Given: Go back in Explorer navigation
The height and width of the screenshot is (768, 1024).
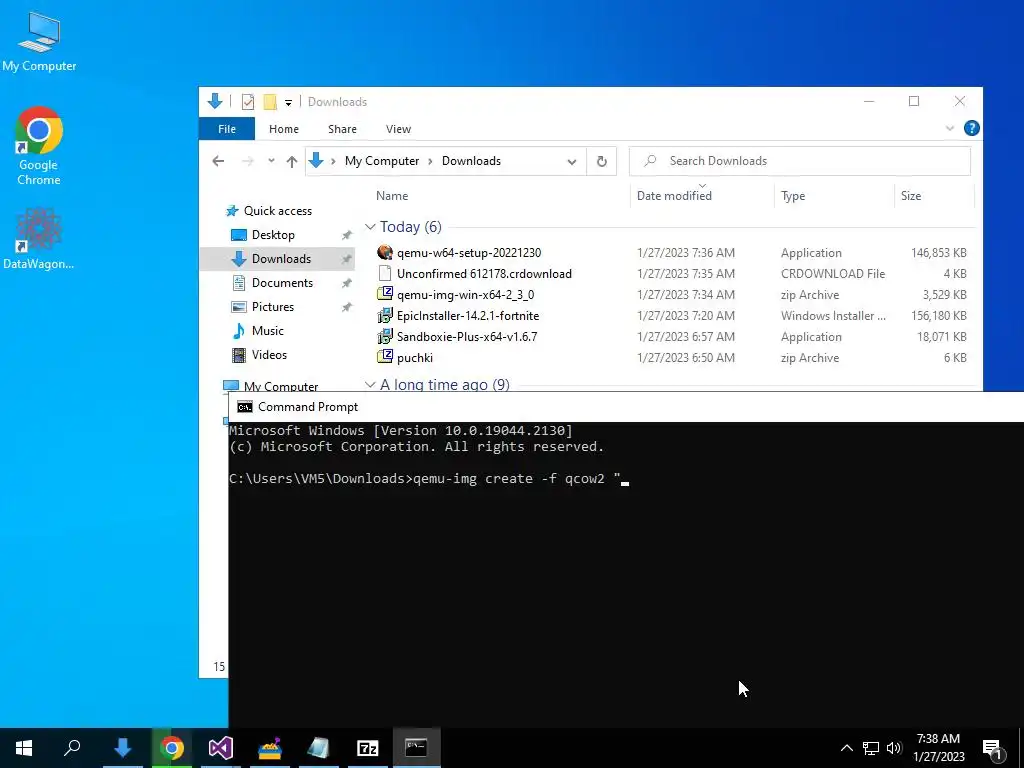Looking at the screenshot, I should (218, 161).
